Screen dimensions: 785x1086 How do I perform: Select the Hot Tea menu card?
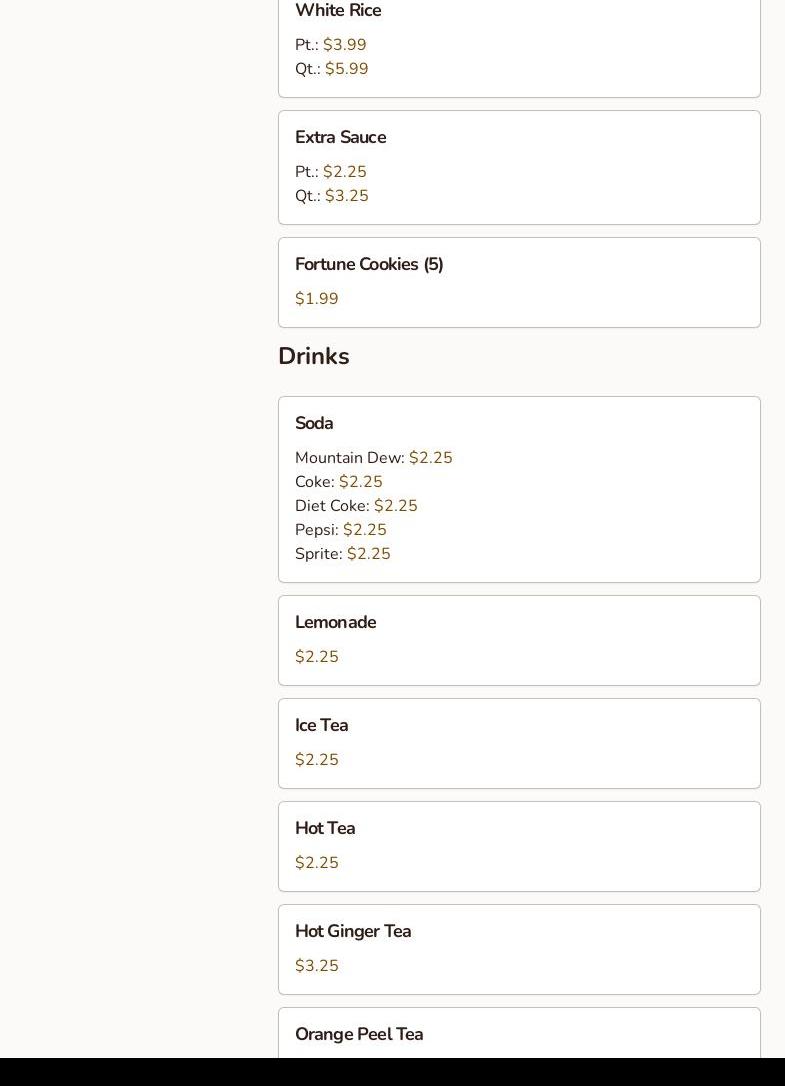click(x=519, y=846)
